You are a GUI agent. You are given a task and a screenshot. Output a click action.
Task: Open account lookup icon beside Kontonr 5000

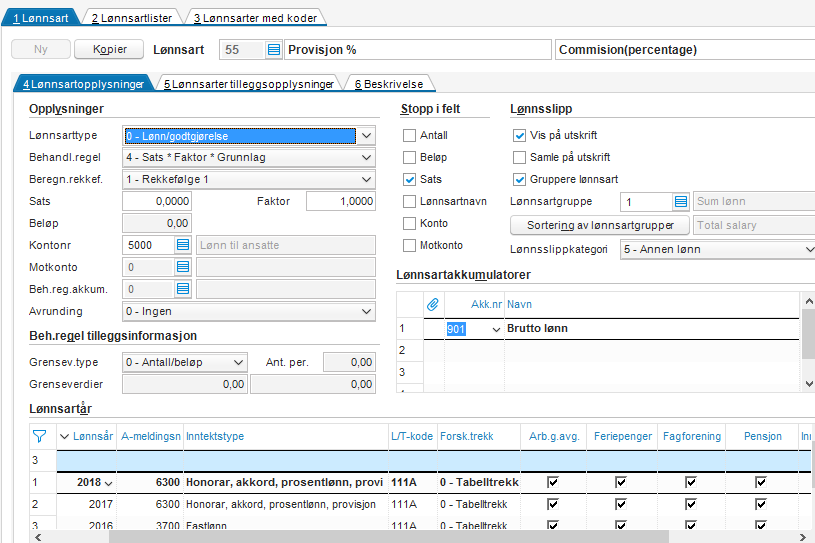tap(183, 245)
